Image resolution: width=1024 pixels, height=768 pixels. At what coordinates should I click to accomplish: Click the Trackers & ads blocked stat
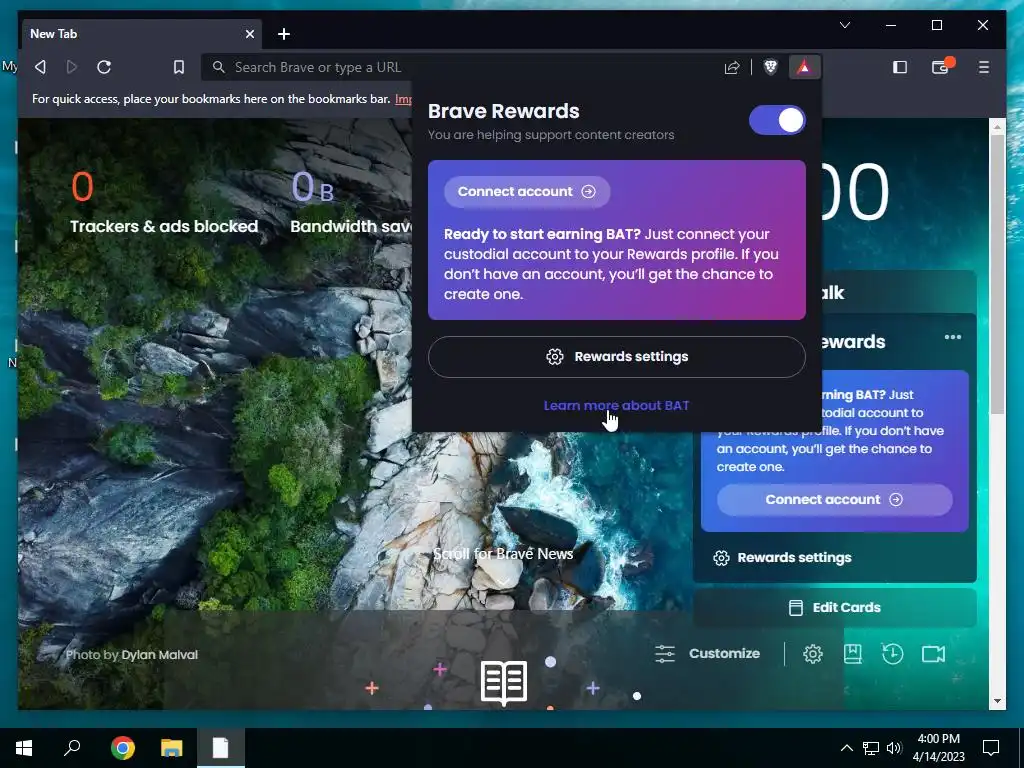click(x=163, y=202)
